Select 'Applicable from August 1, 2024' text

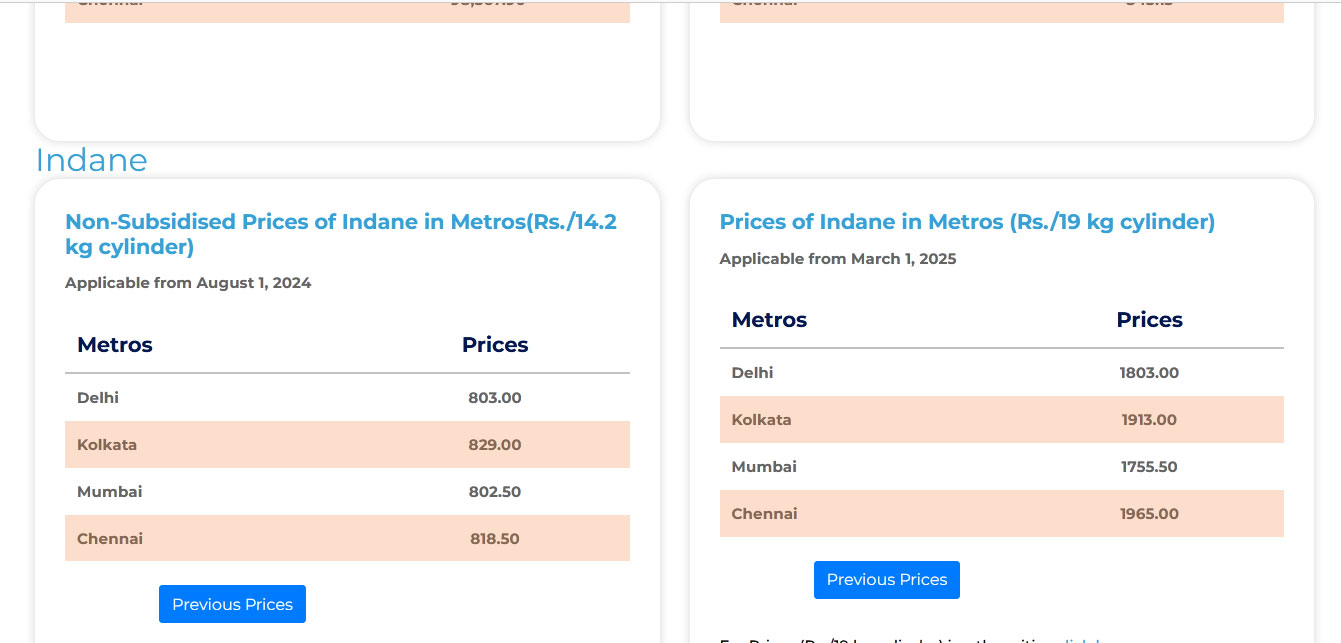click(188, 283)
